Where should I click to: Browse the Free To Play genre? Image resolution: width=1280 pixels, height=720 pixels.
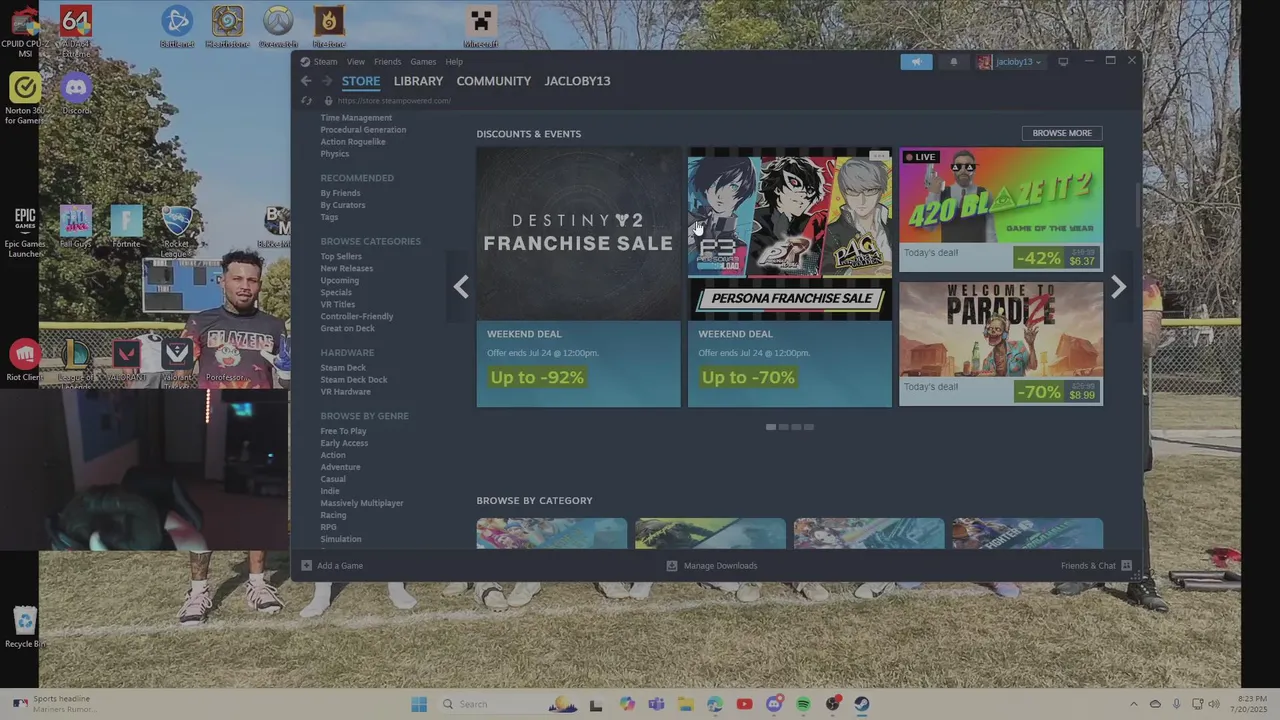click(x=343, y=431)
